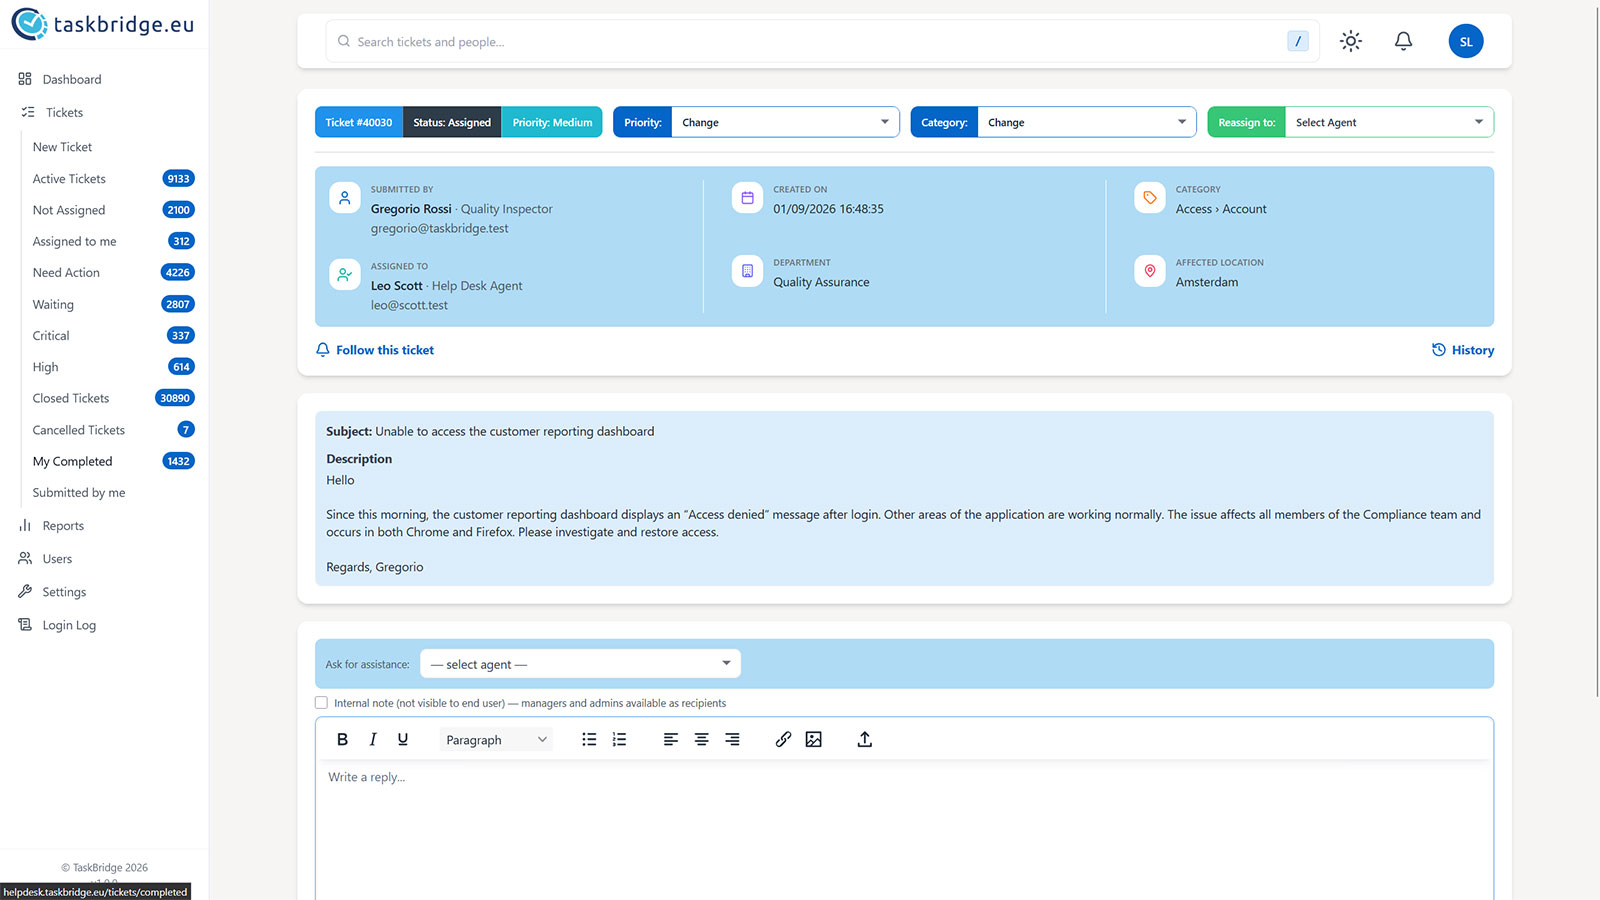Click the department building icon
Image resolution: width=1600 pixels, height=900 pixels.
747,271
